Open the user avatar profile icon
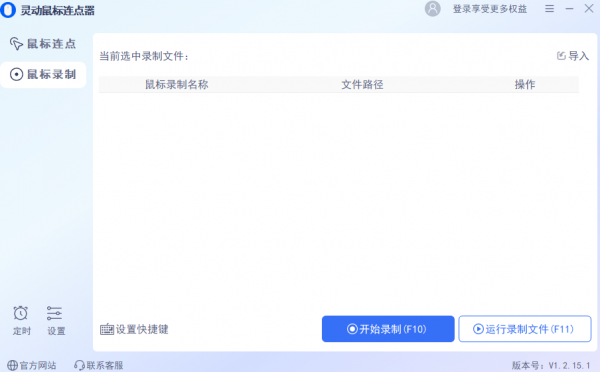The width and height of the screenshot is (600, 372). (x=432, y=9)
